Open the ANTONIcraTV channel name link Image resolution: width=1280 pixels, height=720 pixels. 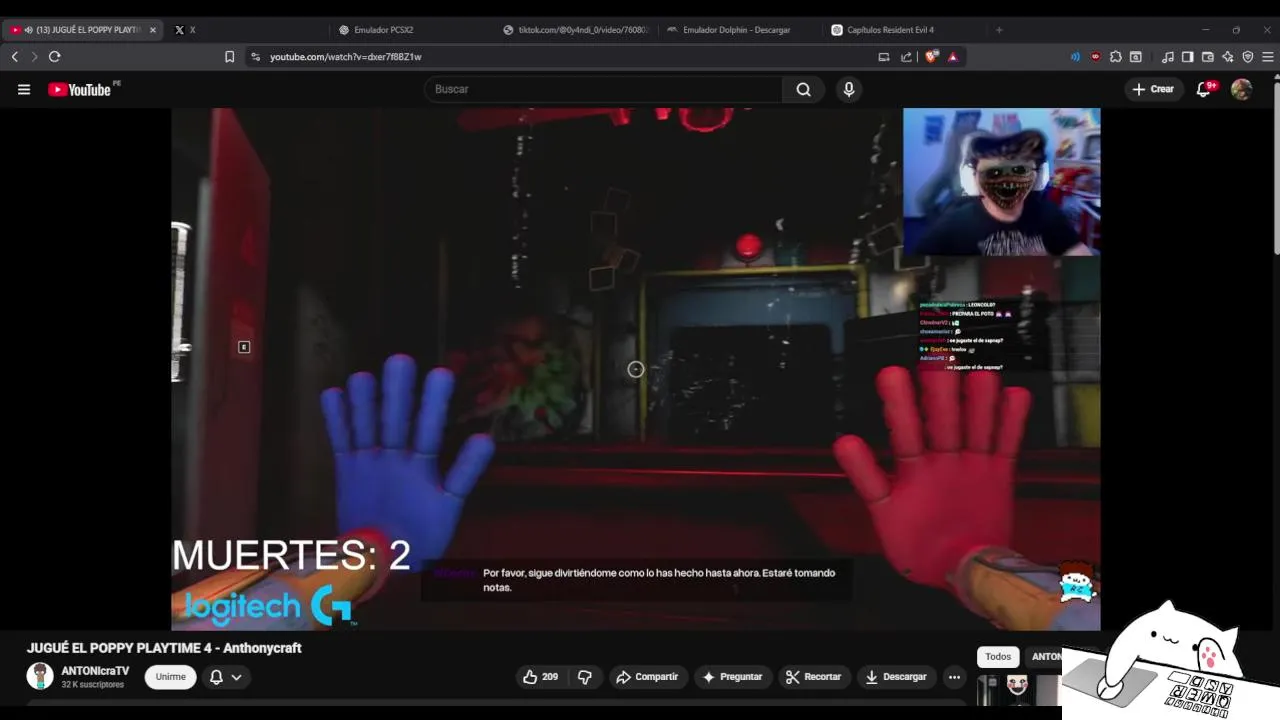point(95,671)
